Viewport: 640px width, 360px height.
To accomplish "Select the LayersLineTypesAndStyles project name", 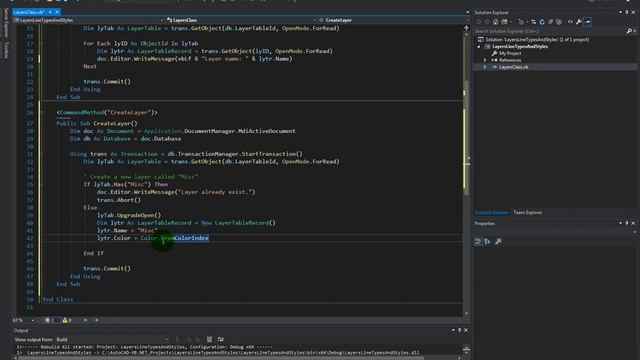I will point(520,47).
